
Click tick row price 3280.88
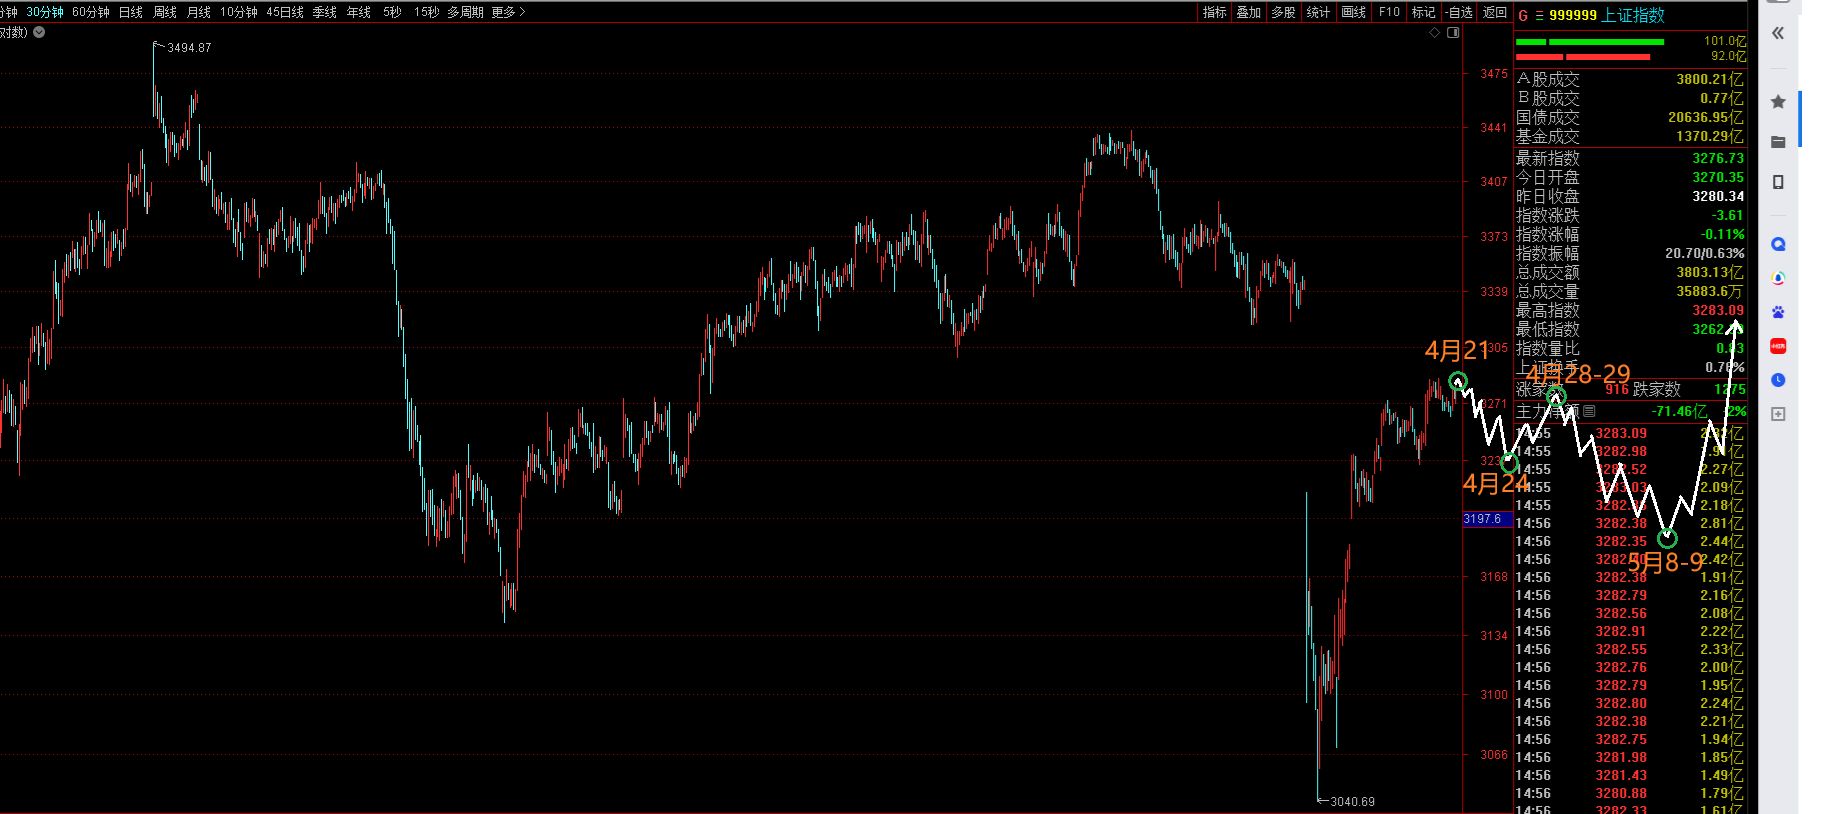[x=1621, y=793]
